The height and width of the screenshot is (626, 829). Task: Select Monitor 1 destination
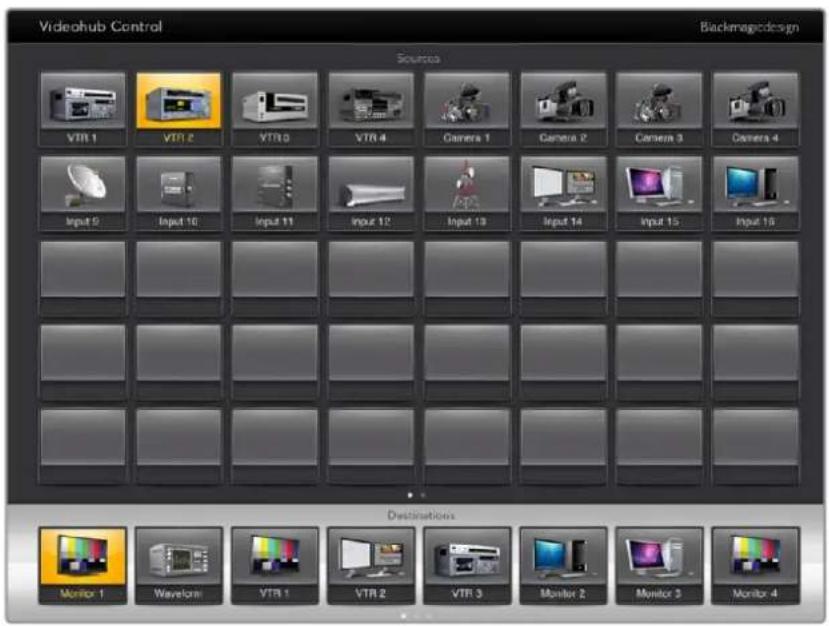[82, 565]
